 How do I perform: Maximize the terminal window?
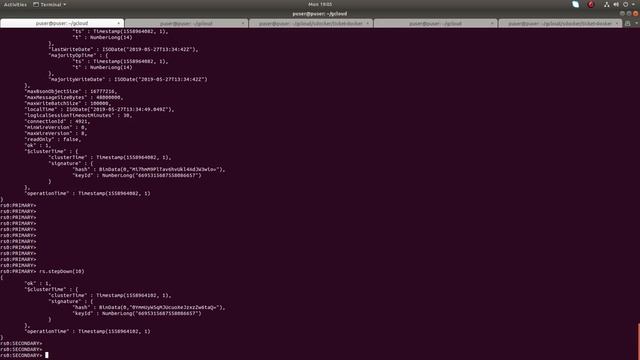coord(629,13)
